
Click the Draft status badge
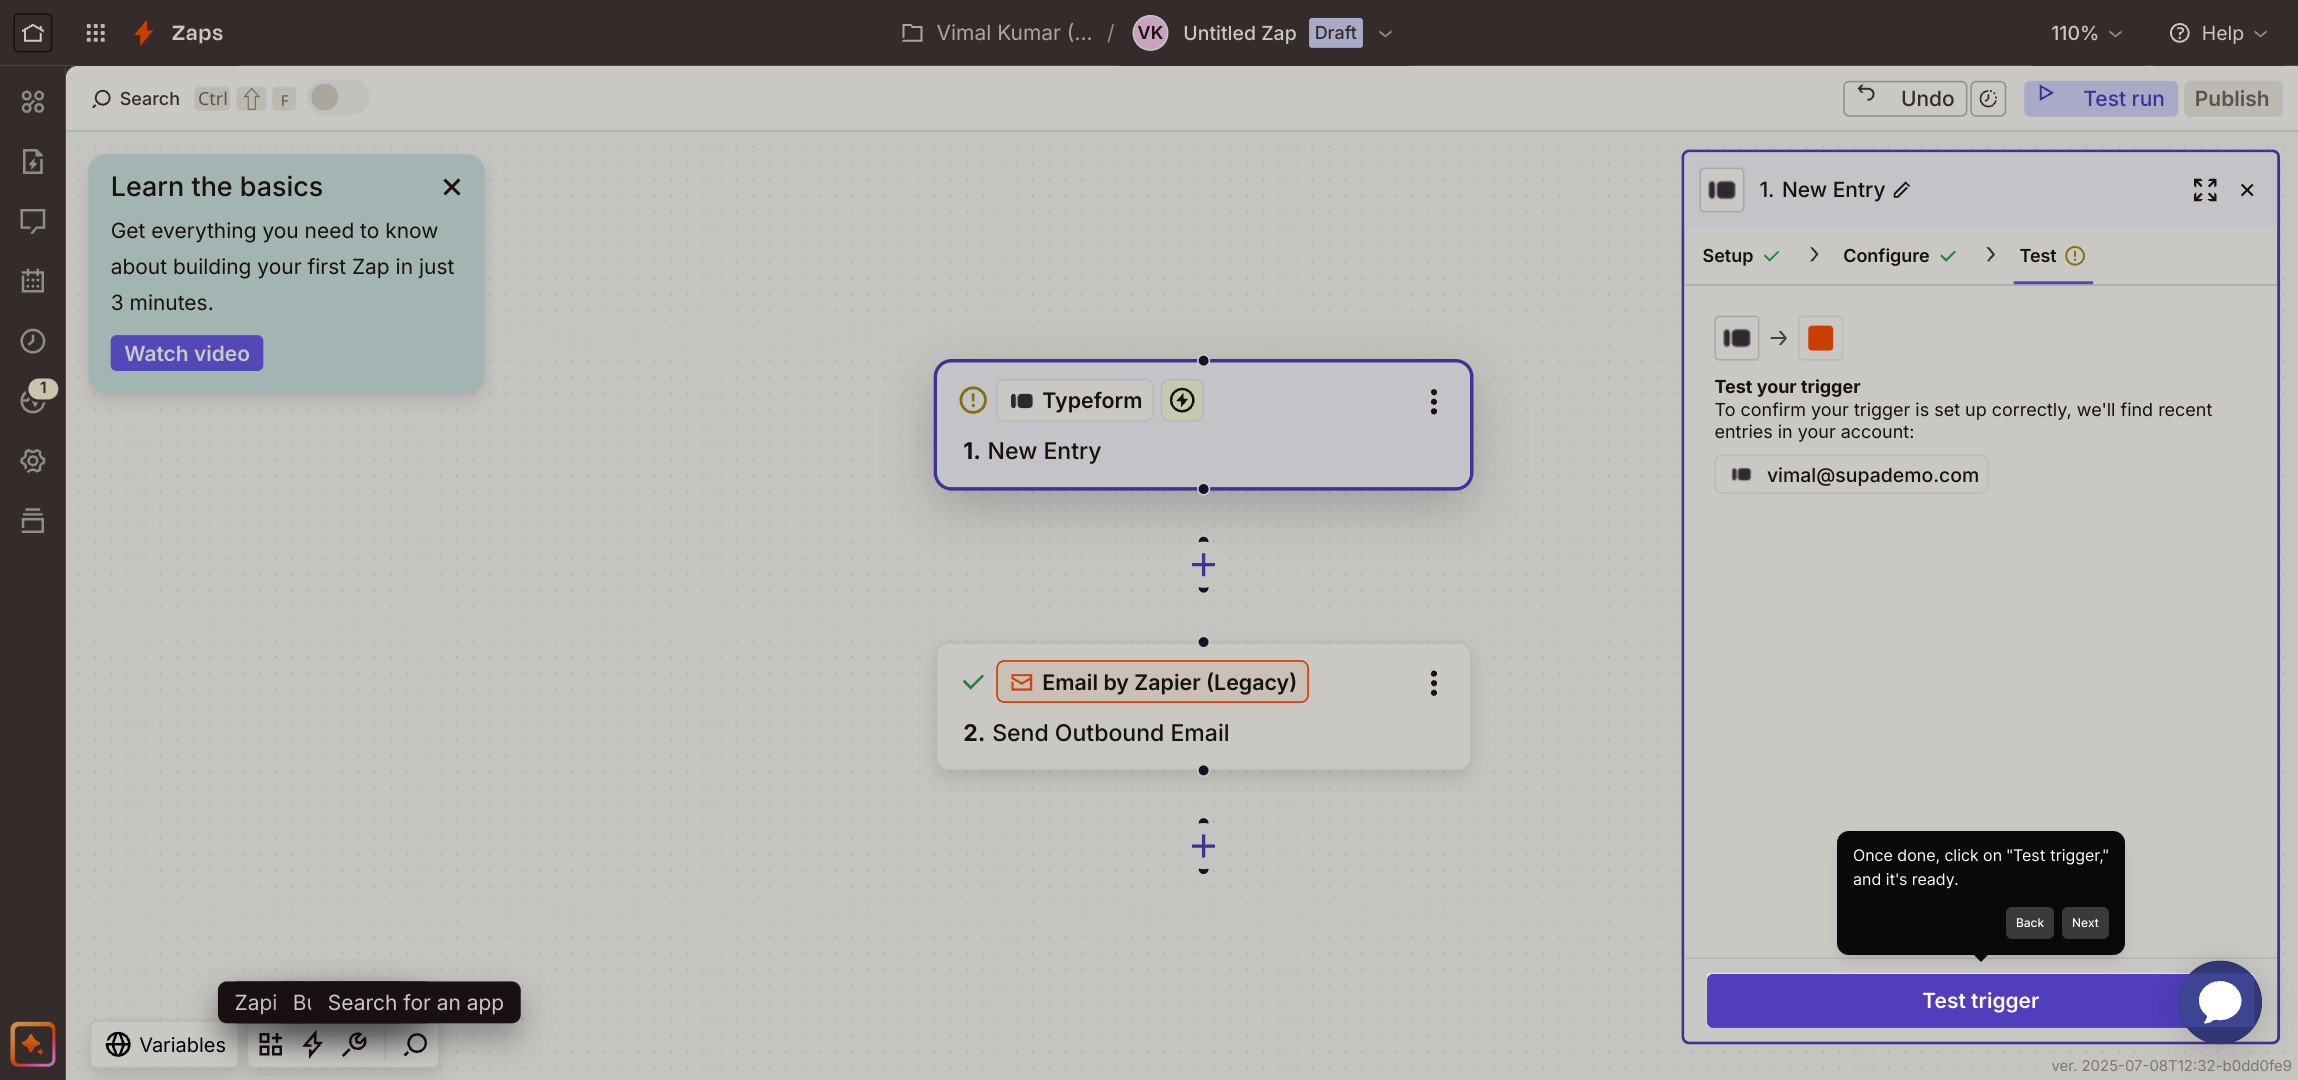[1335, 33]
